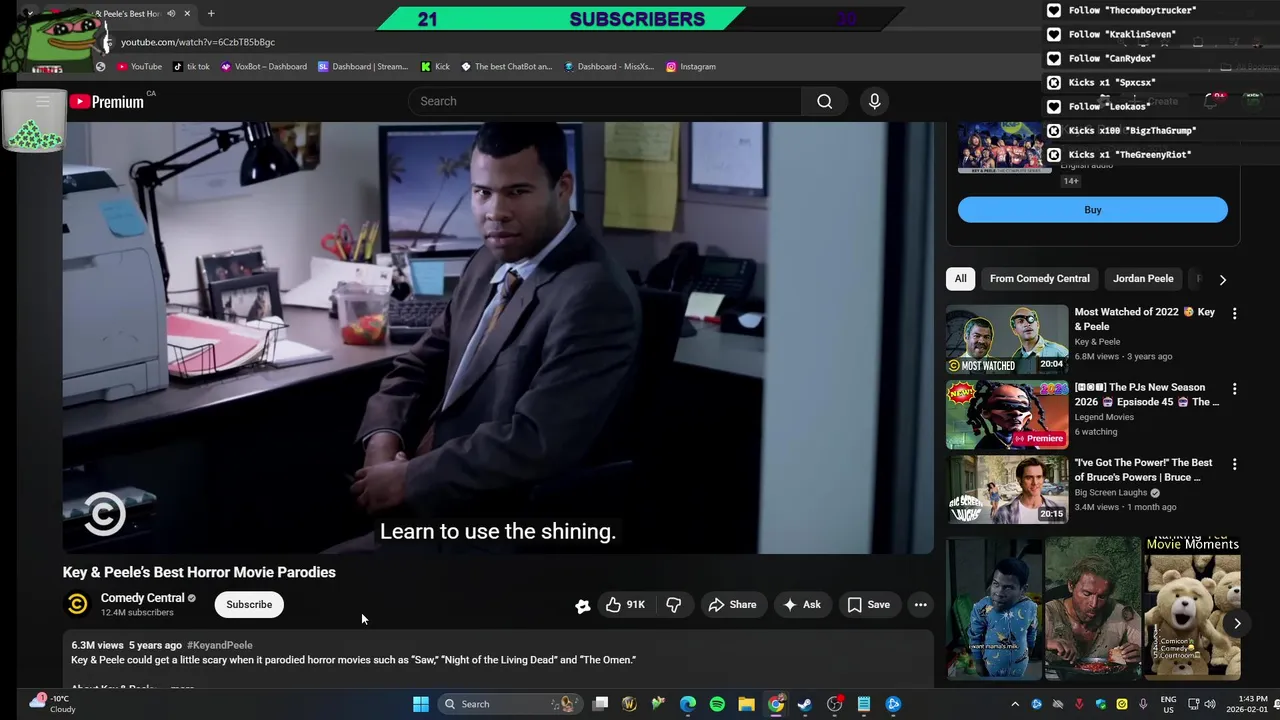This screenshot has width=1280, height=720.
Task: Open Notepad from the taskbar
Action: click(864, 704)
